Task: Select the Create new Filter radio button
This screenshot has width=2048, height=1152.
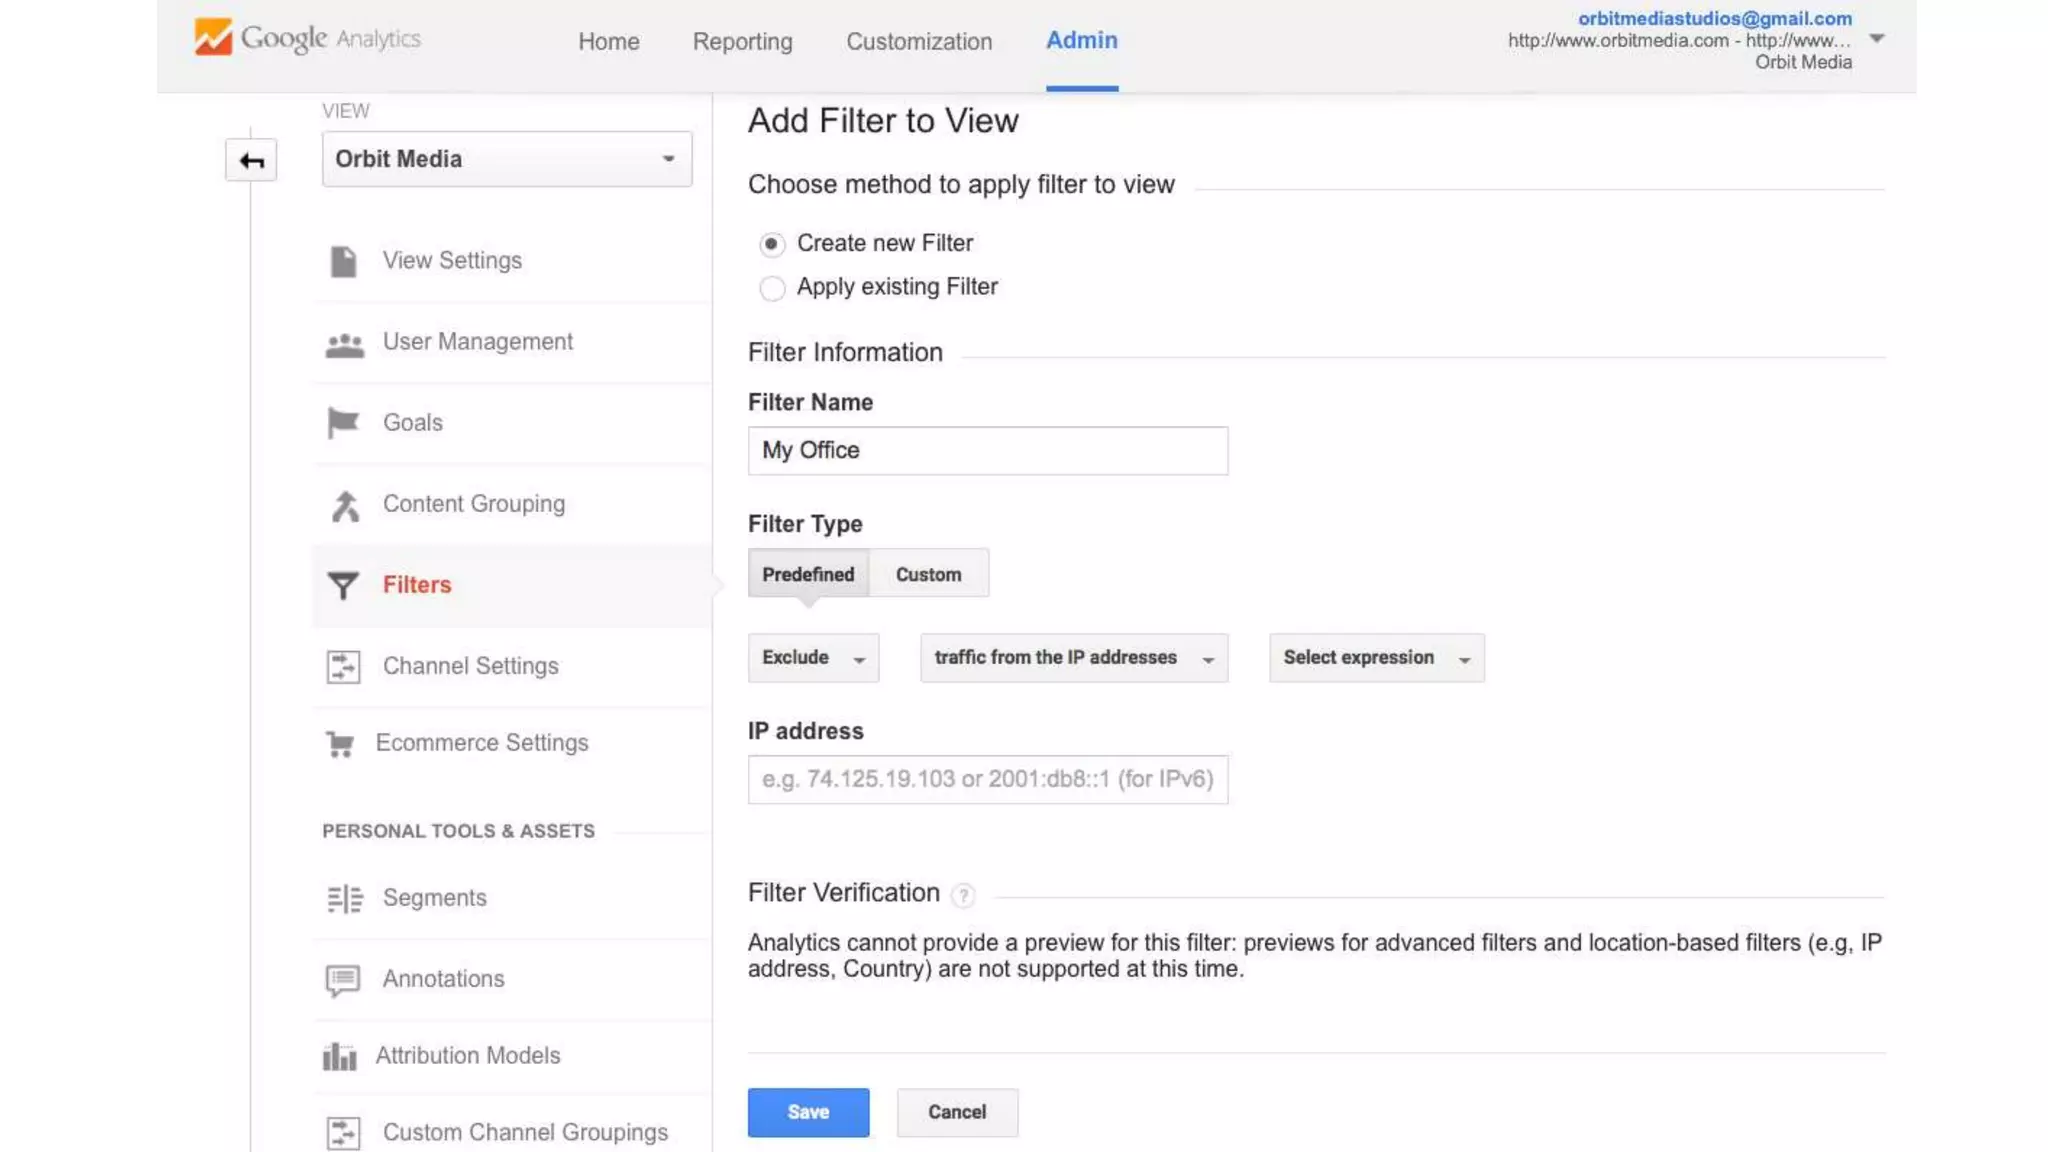Action: tap(772, 244)
